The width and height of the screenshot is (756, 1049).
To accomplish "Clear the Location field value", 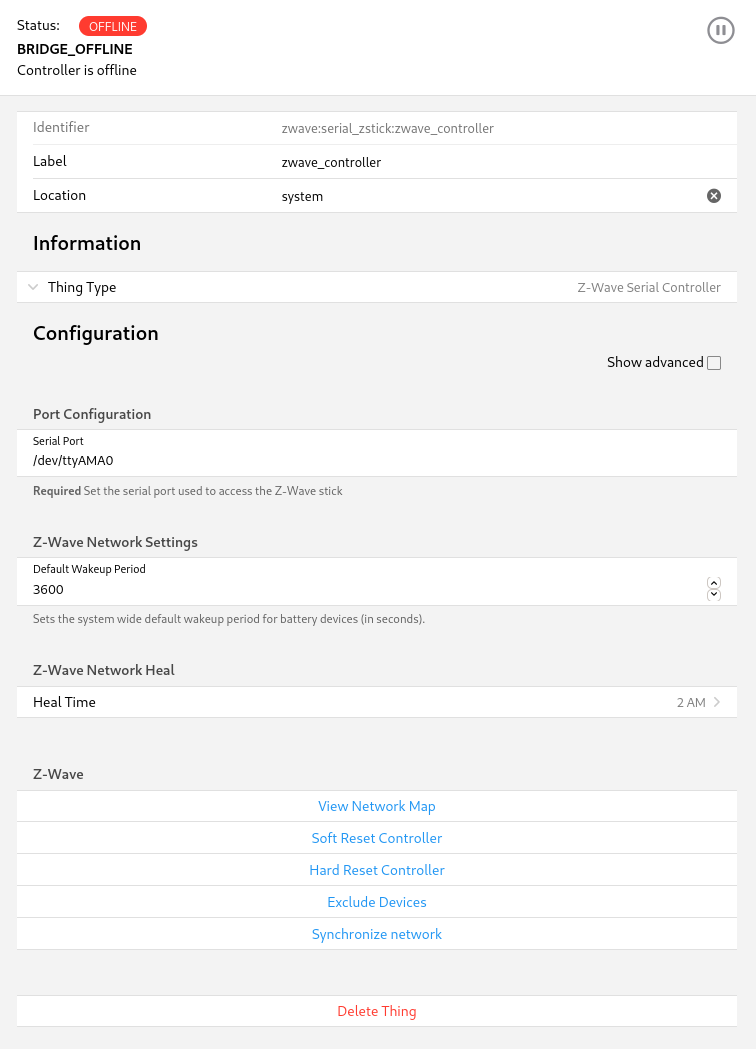I will click(714, 196).
